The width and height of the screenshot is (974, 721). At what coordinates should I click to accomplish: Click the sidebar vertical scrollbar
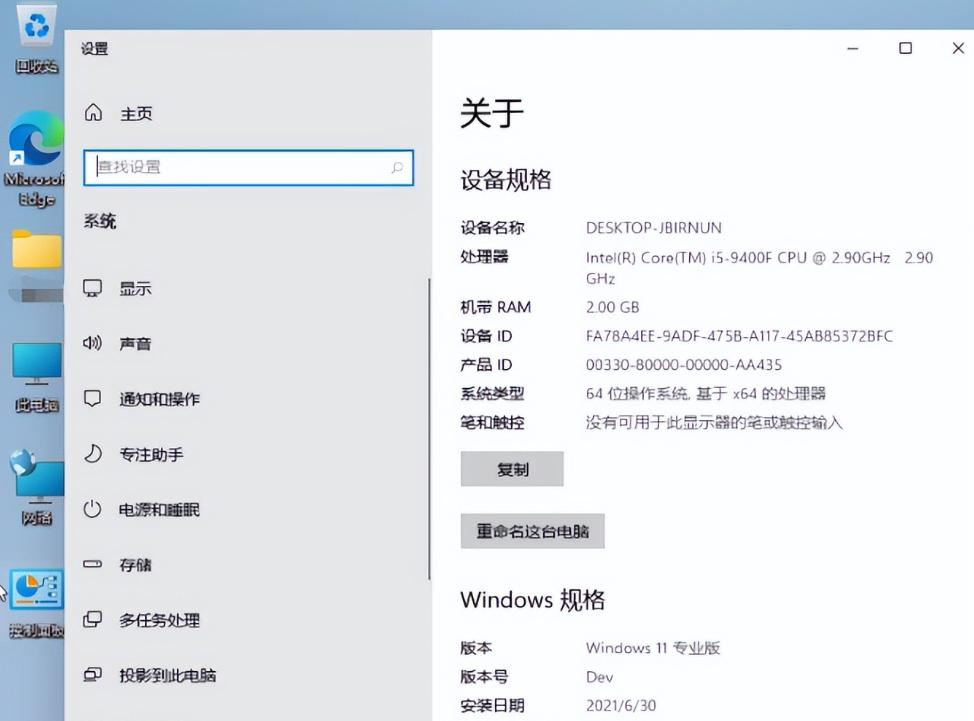click(x=429, y=429)
